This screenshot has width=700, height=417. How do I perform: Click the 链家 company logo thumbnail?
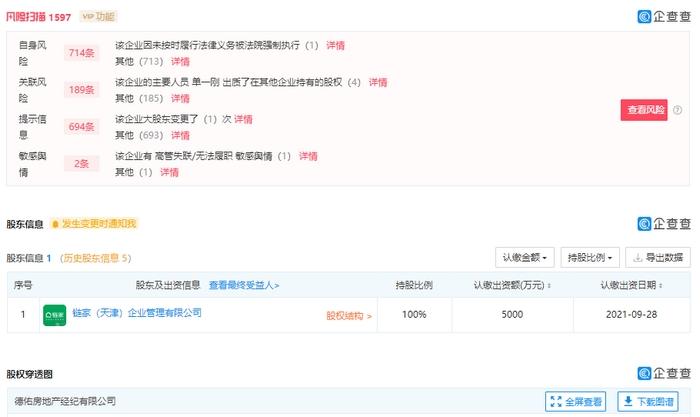coord(54,315)
